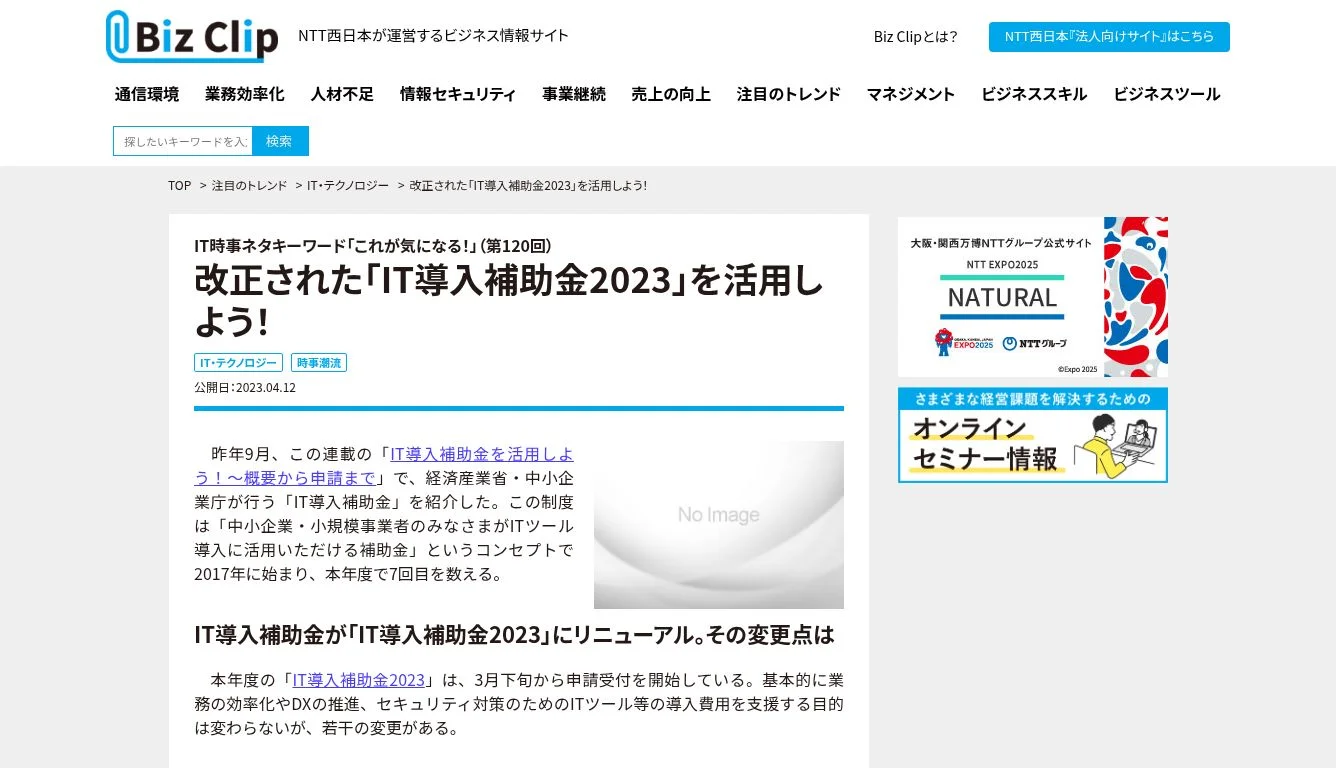Screen dimensions: 1336x768
Task: Open the 注目のトレンド menu
Action: [x=789, y=94]
